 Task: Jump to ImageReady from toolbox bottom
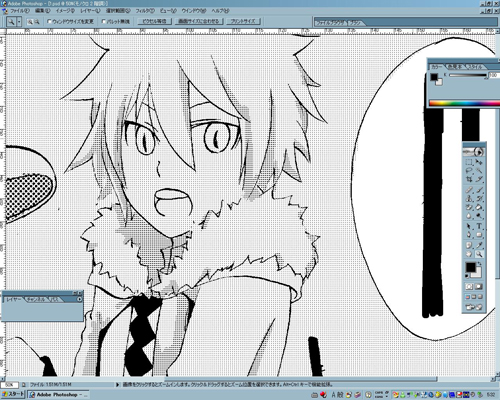474,307
